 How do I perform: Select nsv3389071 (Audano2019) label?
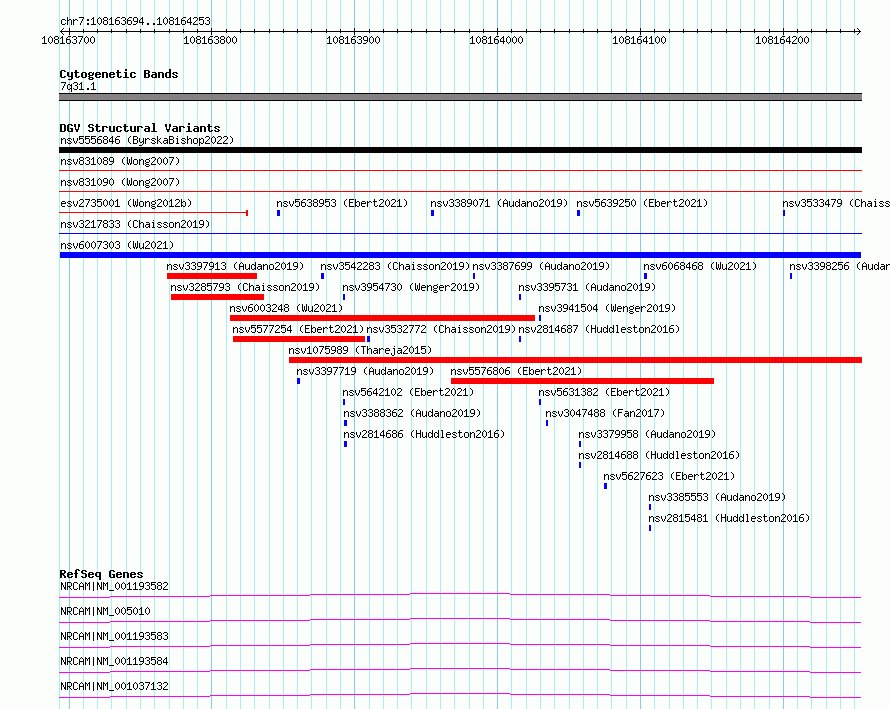499,203
